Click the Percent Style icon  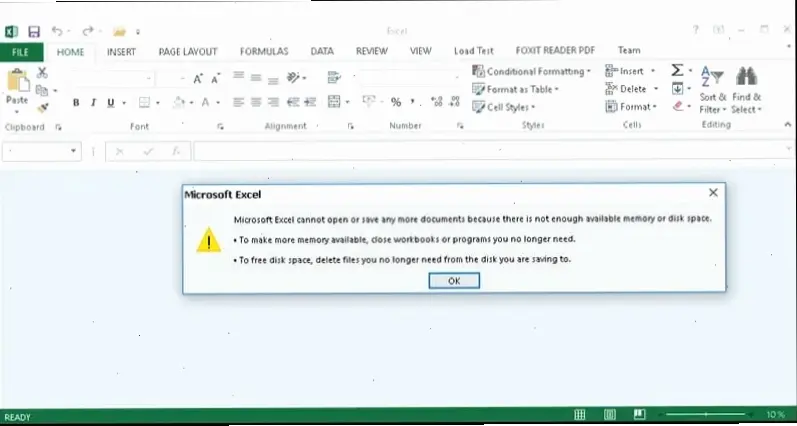click(396, 102)
